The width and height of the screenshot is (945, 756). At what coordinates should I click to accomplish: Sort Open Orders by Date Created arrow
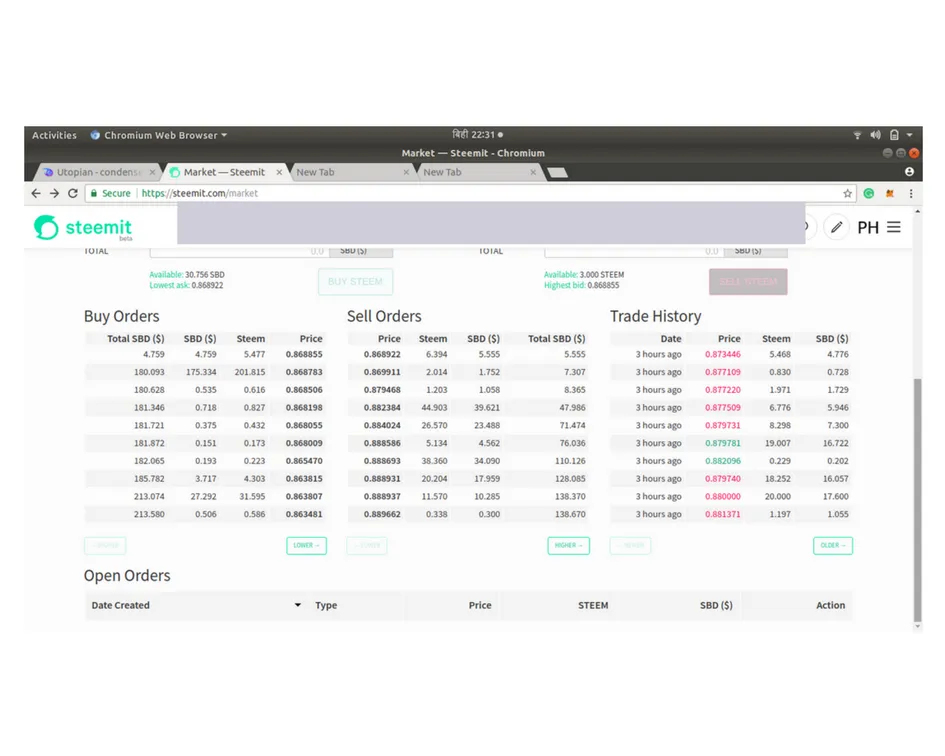297,605
